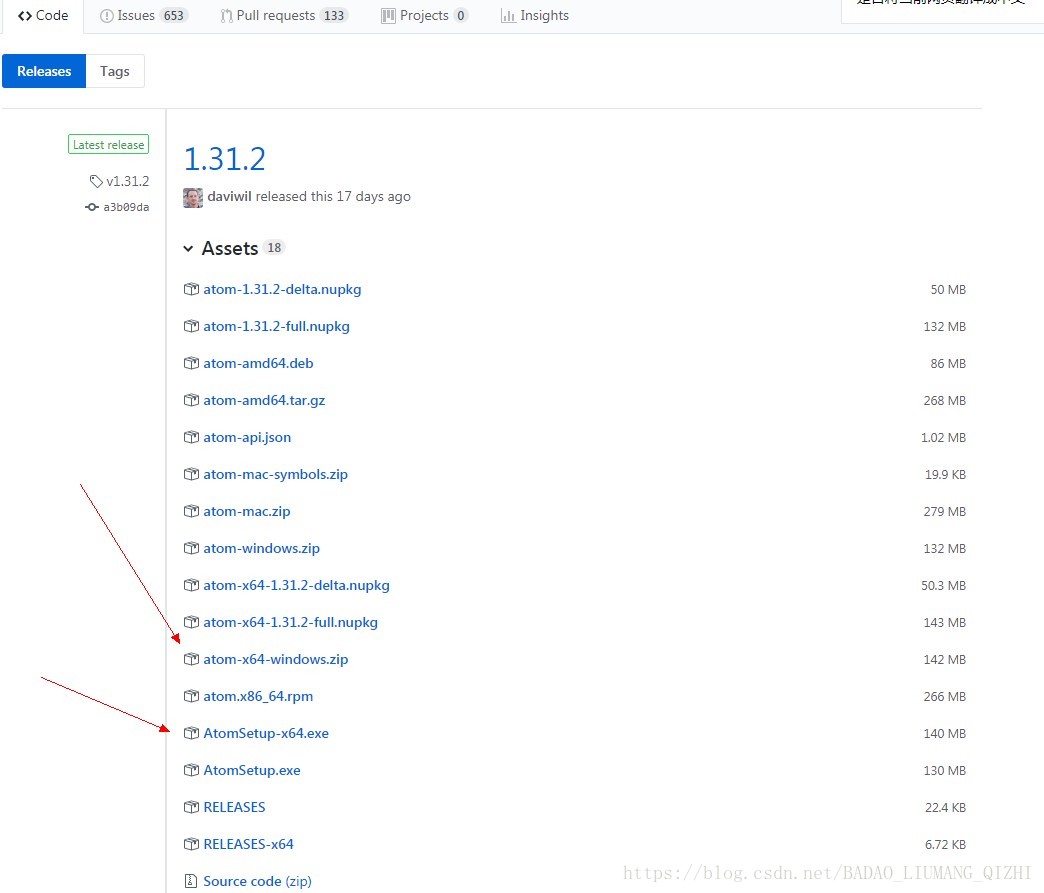
Task: Open the v1.31.2 tag link
Action: (128, 181)
